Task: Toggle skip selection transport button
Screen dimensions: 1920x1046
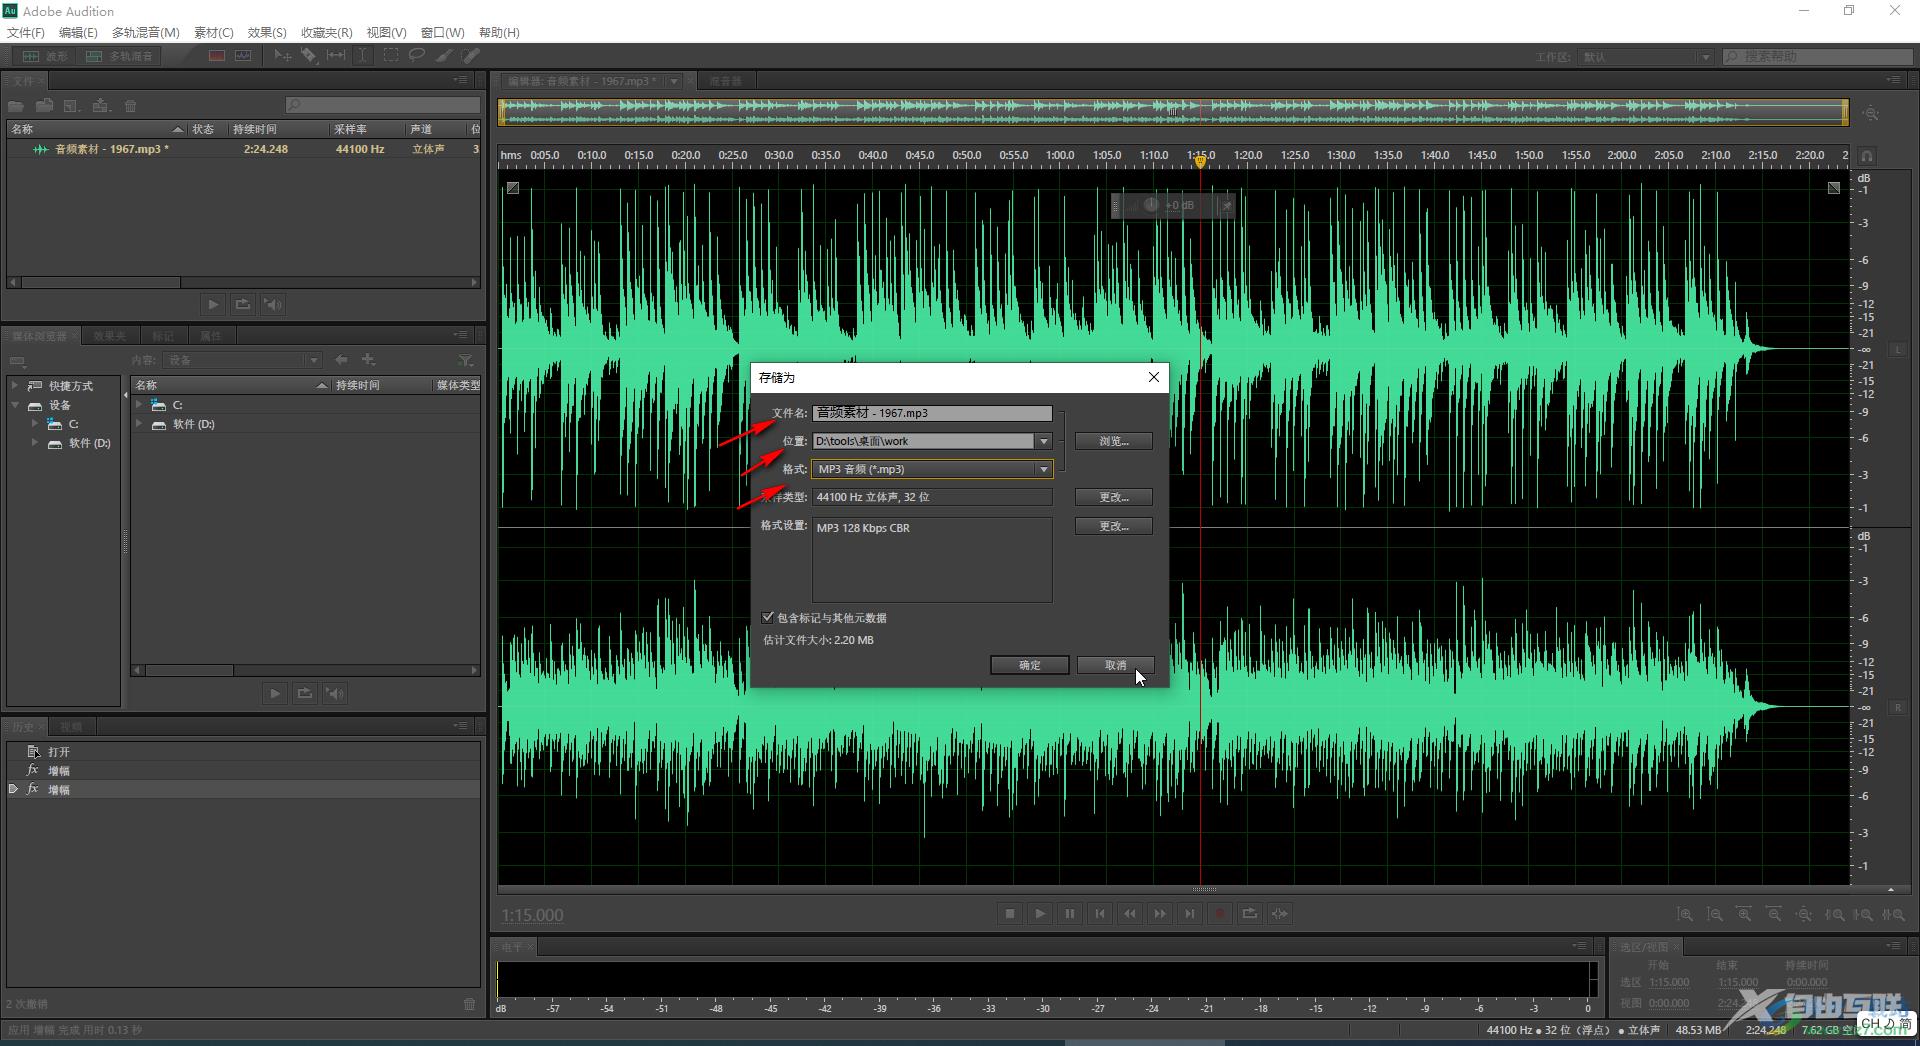Action: (x=1280, y=914)
